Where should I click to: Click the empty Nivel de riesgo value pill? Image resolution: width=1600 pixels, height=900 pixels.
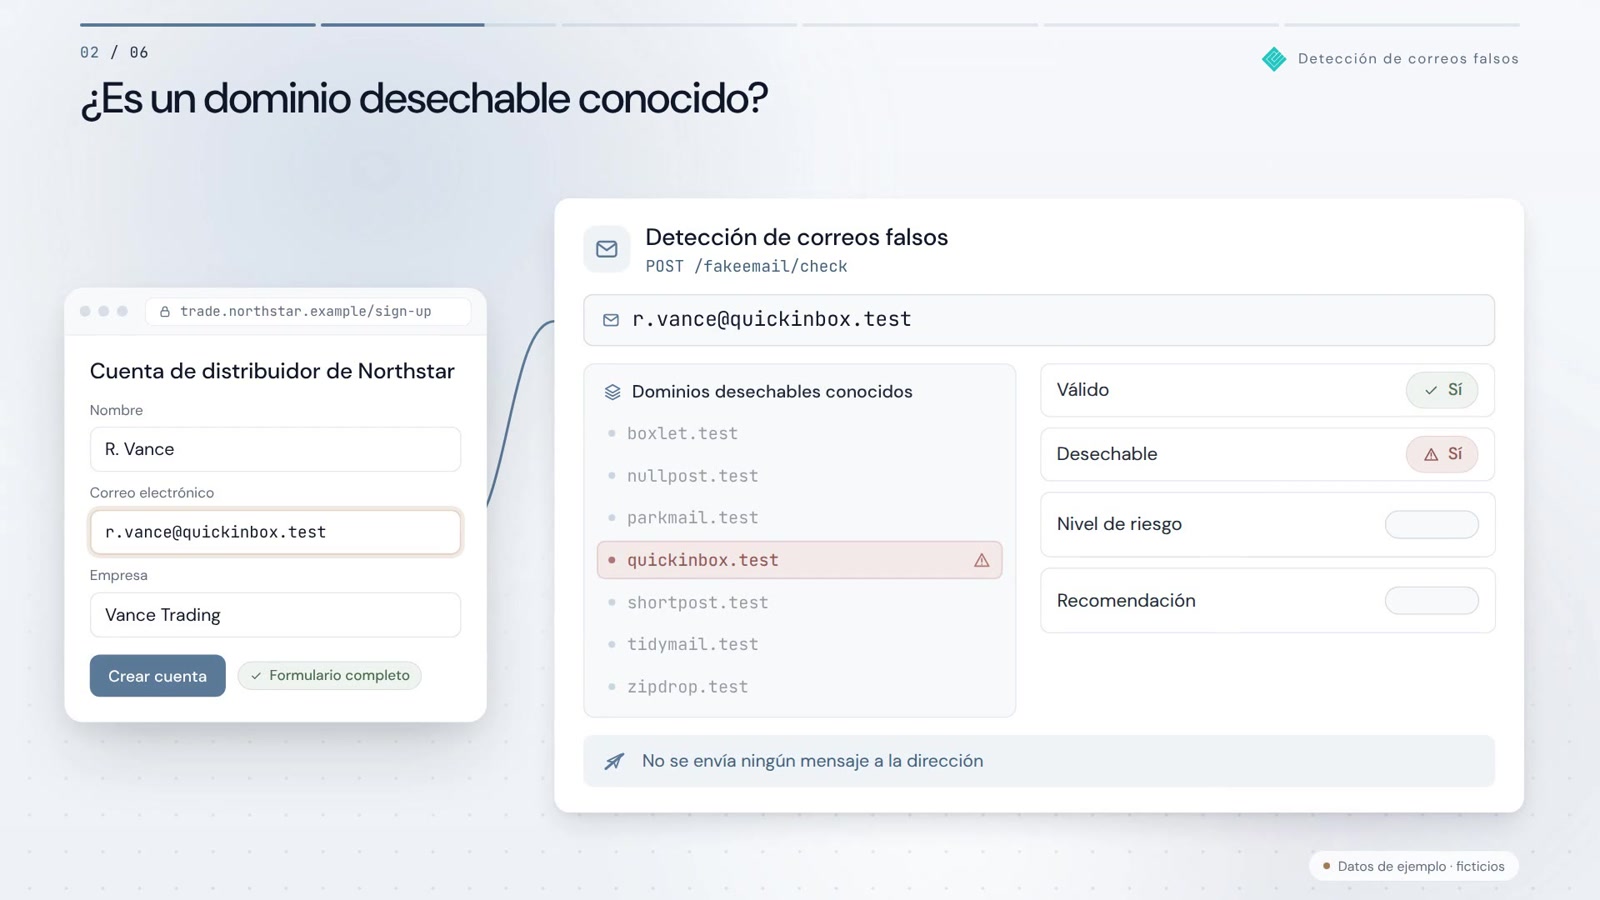1431,524
